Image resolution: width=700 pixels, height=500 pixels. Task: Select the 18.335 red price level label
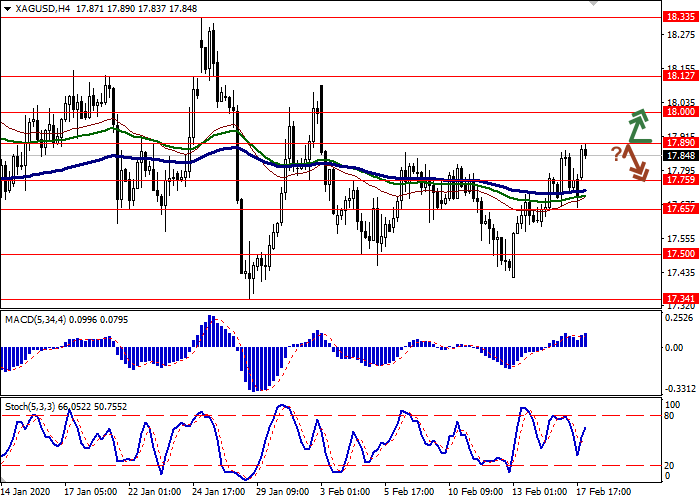coord(679,18)
